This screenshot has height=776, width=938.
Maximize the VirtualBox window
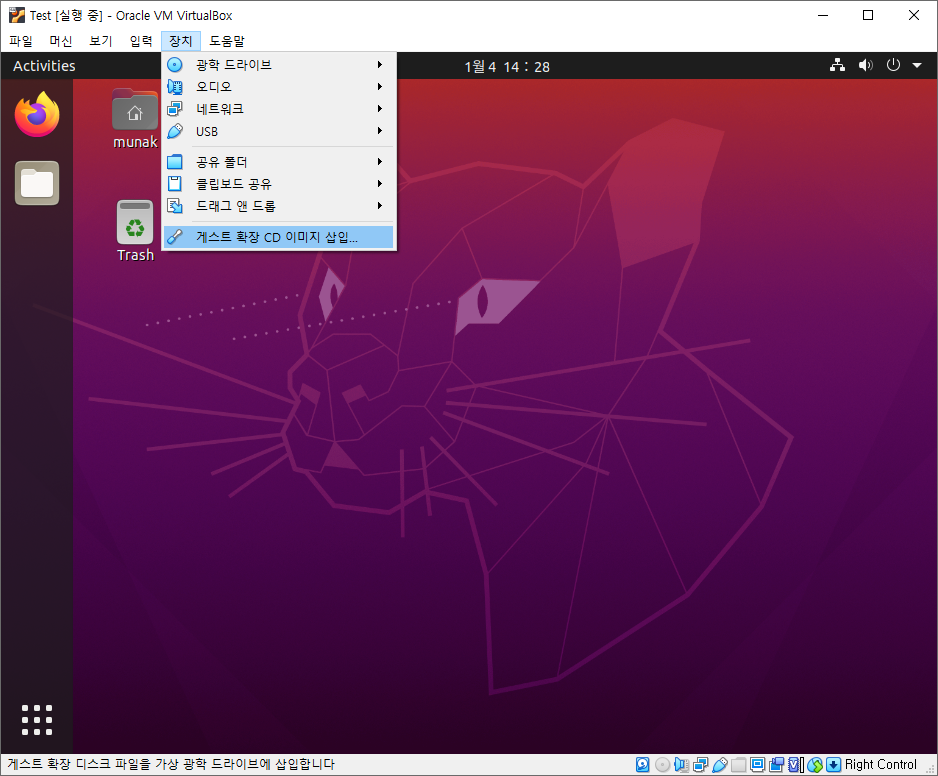coord(868,16)
